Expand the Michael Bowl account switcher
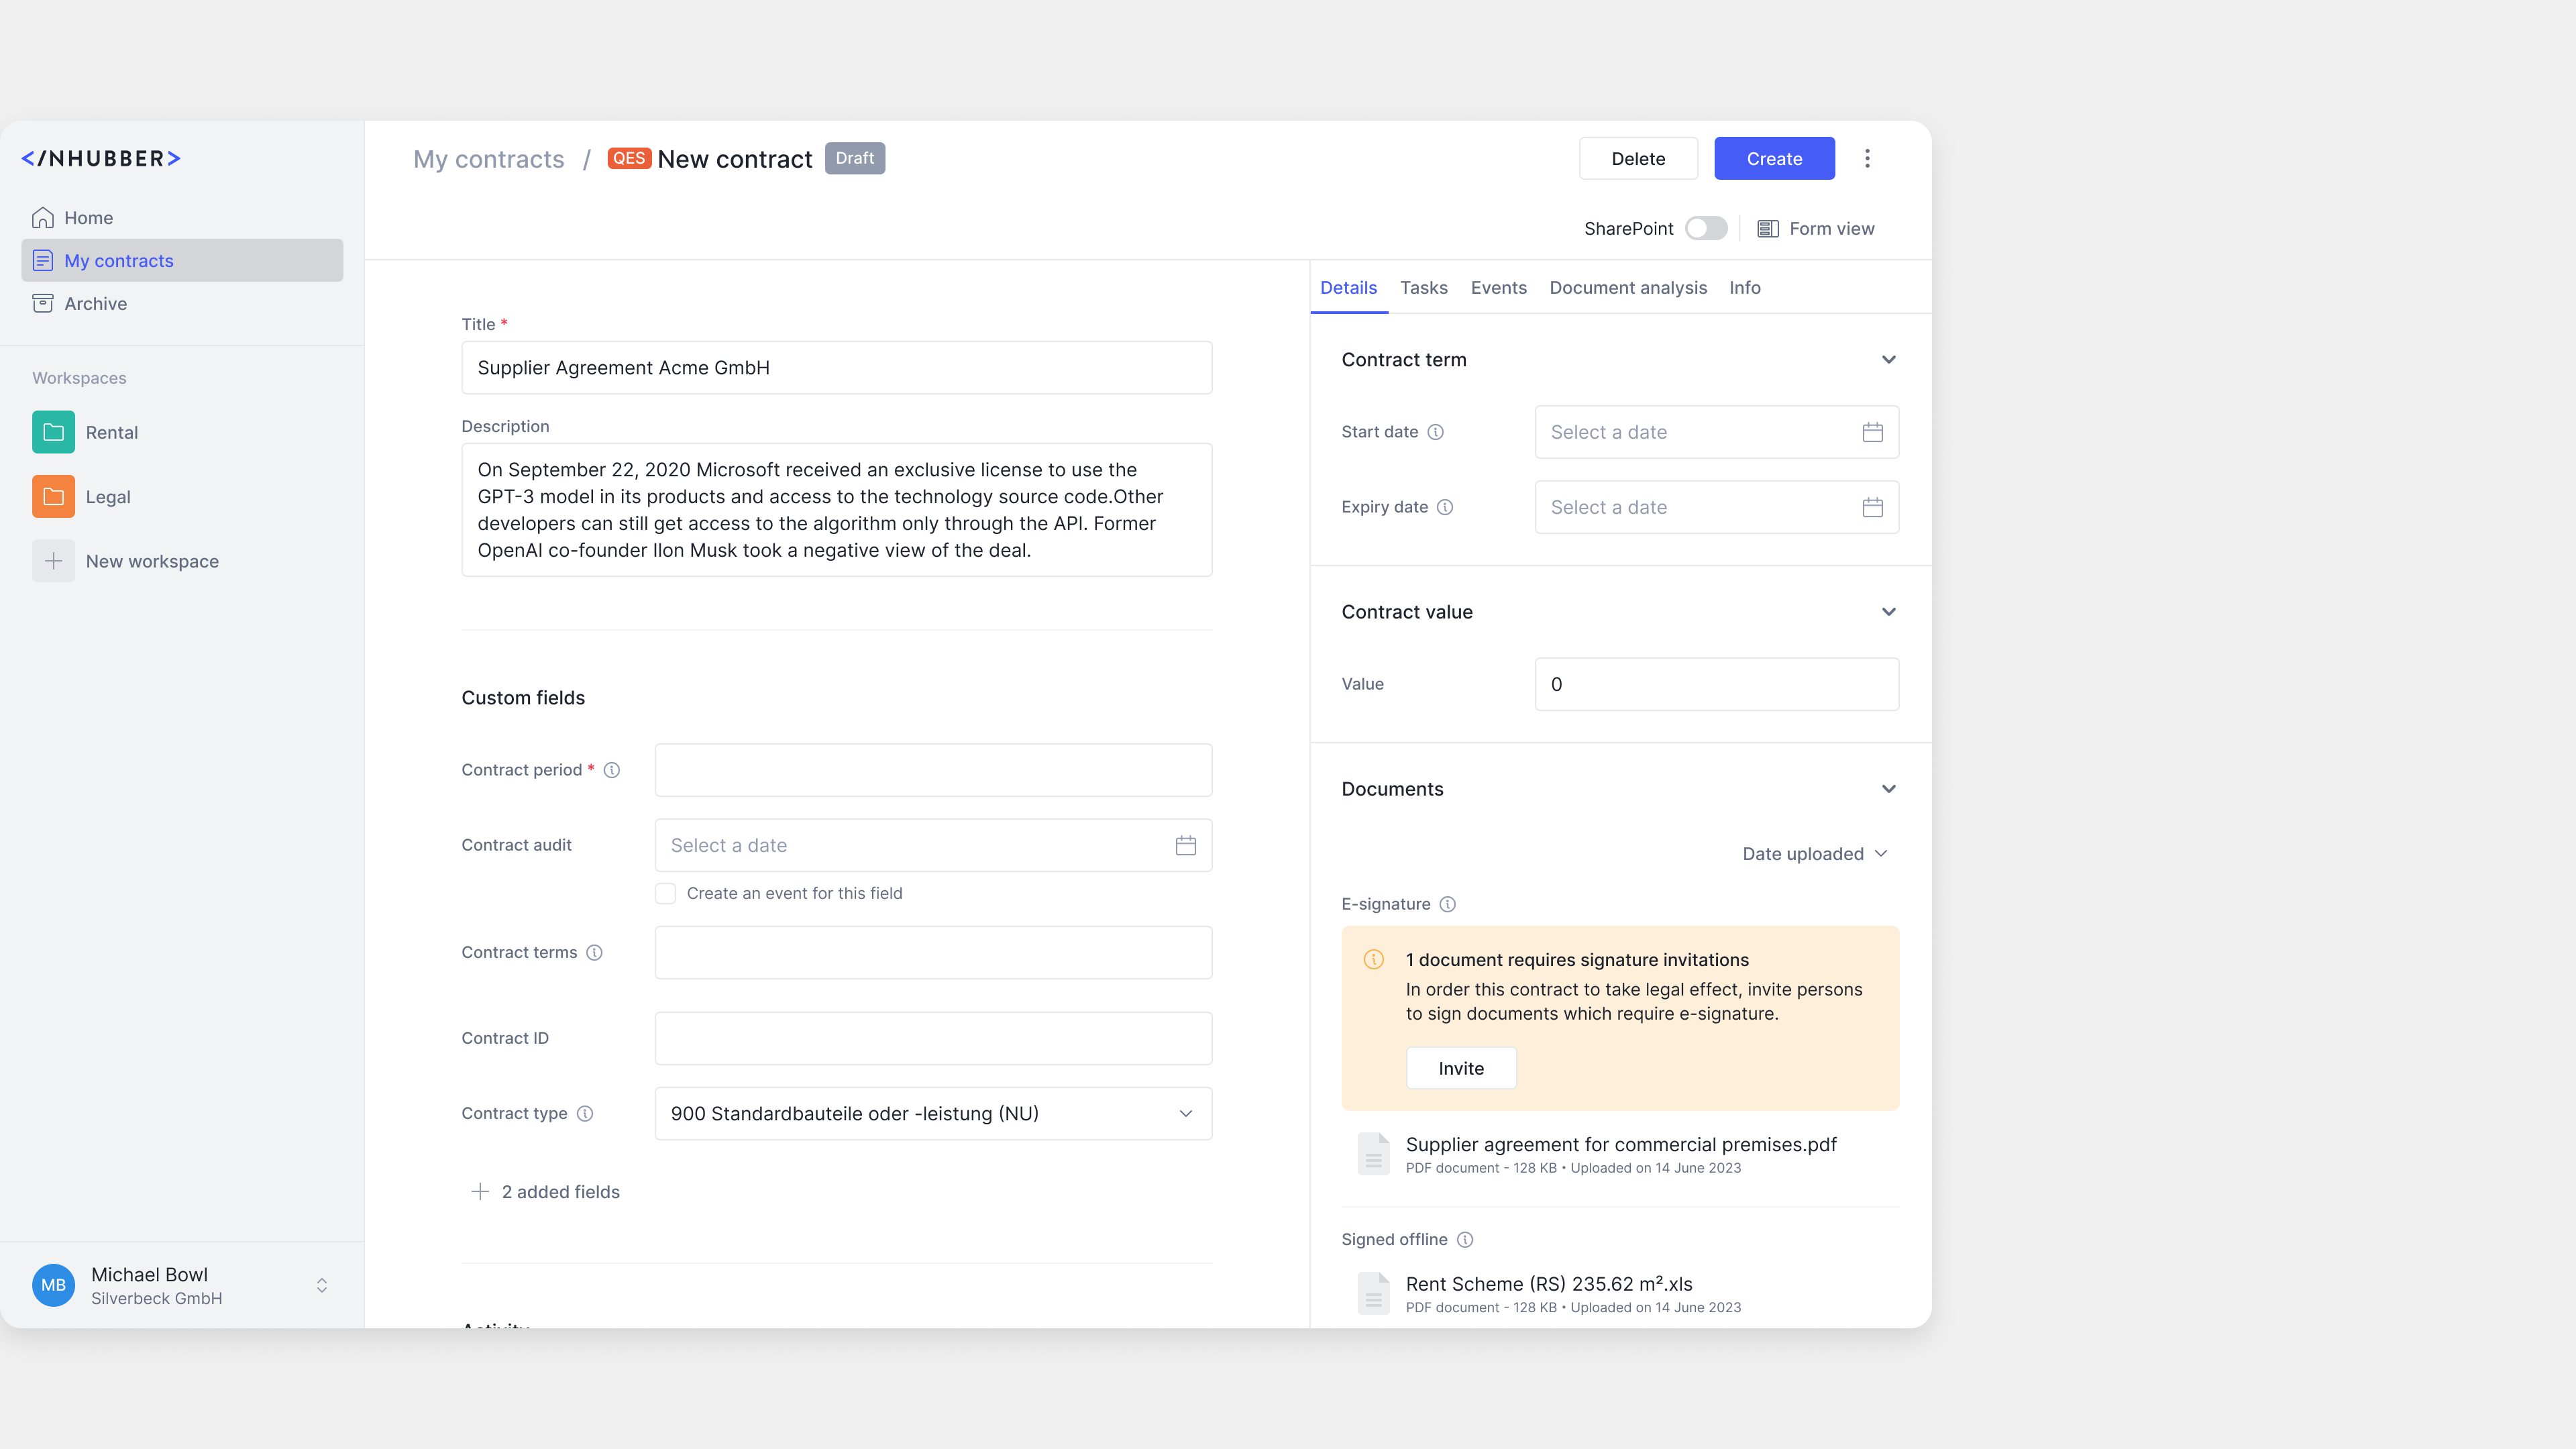The height and width of the screenshot is (1449, 2576). [322, 1285]
